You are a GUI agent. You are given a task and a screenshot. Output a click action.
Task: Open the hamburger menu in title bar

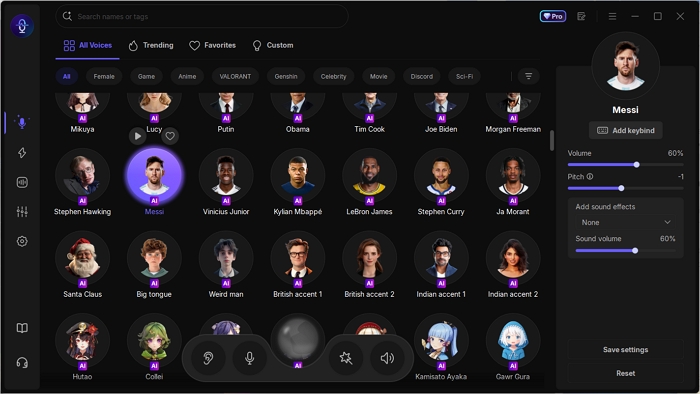coord(612,17)
